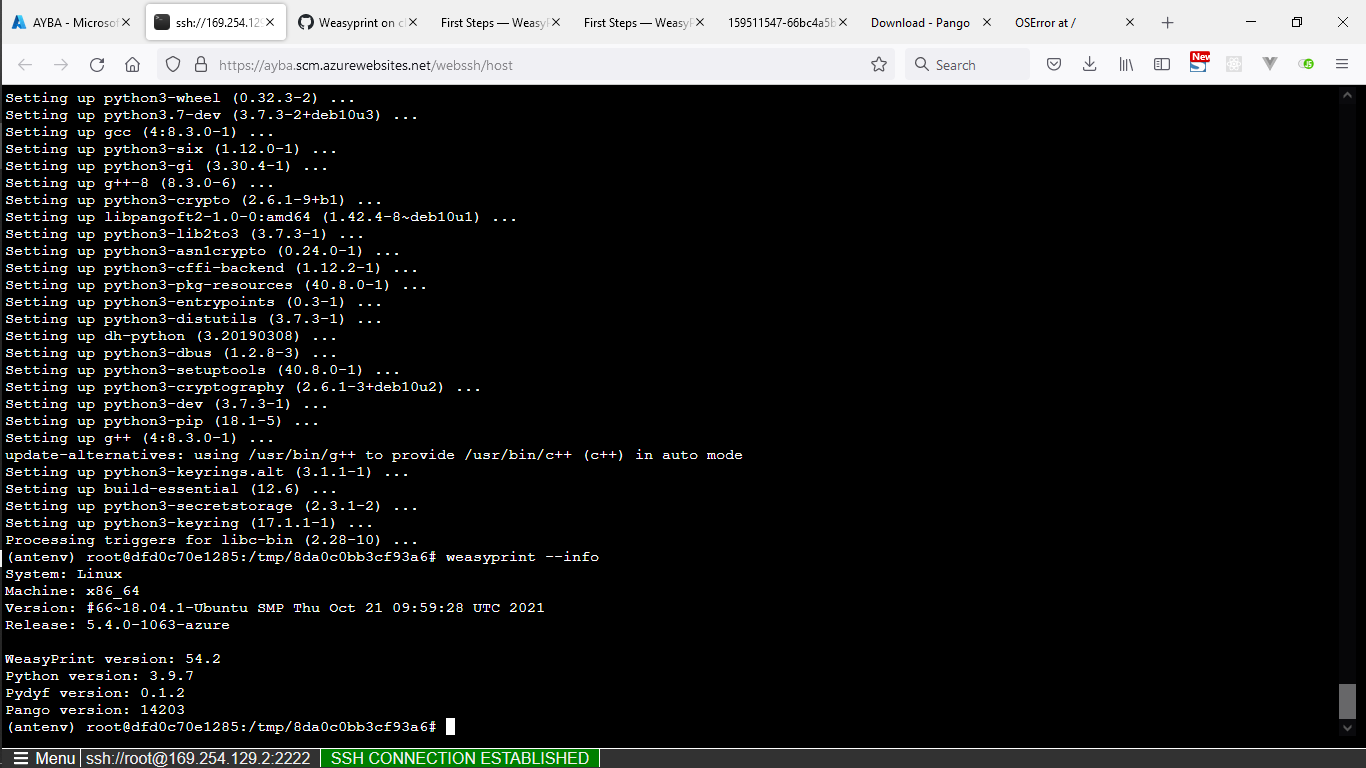Screen dimensions: 1366x768
Task: Save the current page to Pocket
Action: [x=1055, y=64]
